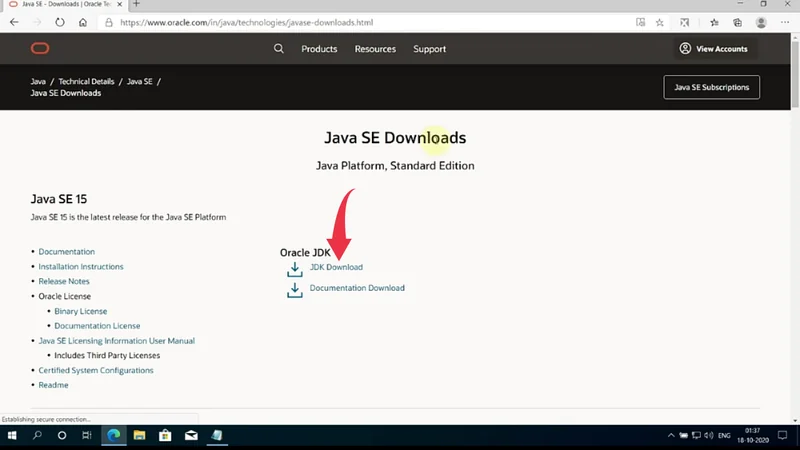Expand the View Accounts dropdown
The width and height of the screenshot is (800, 450).
[713, 48]
